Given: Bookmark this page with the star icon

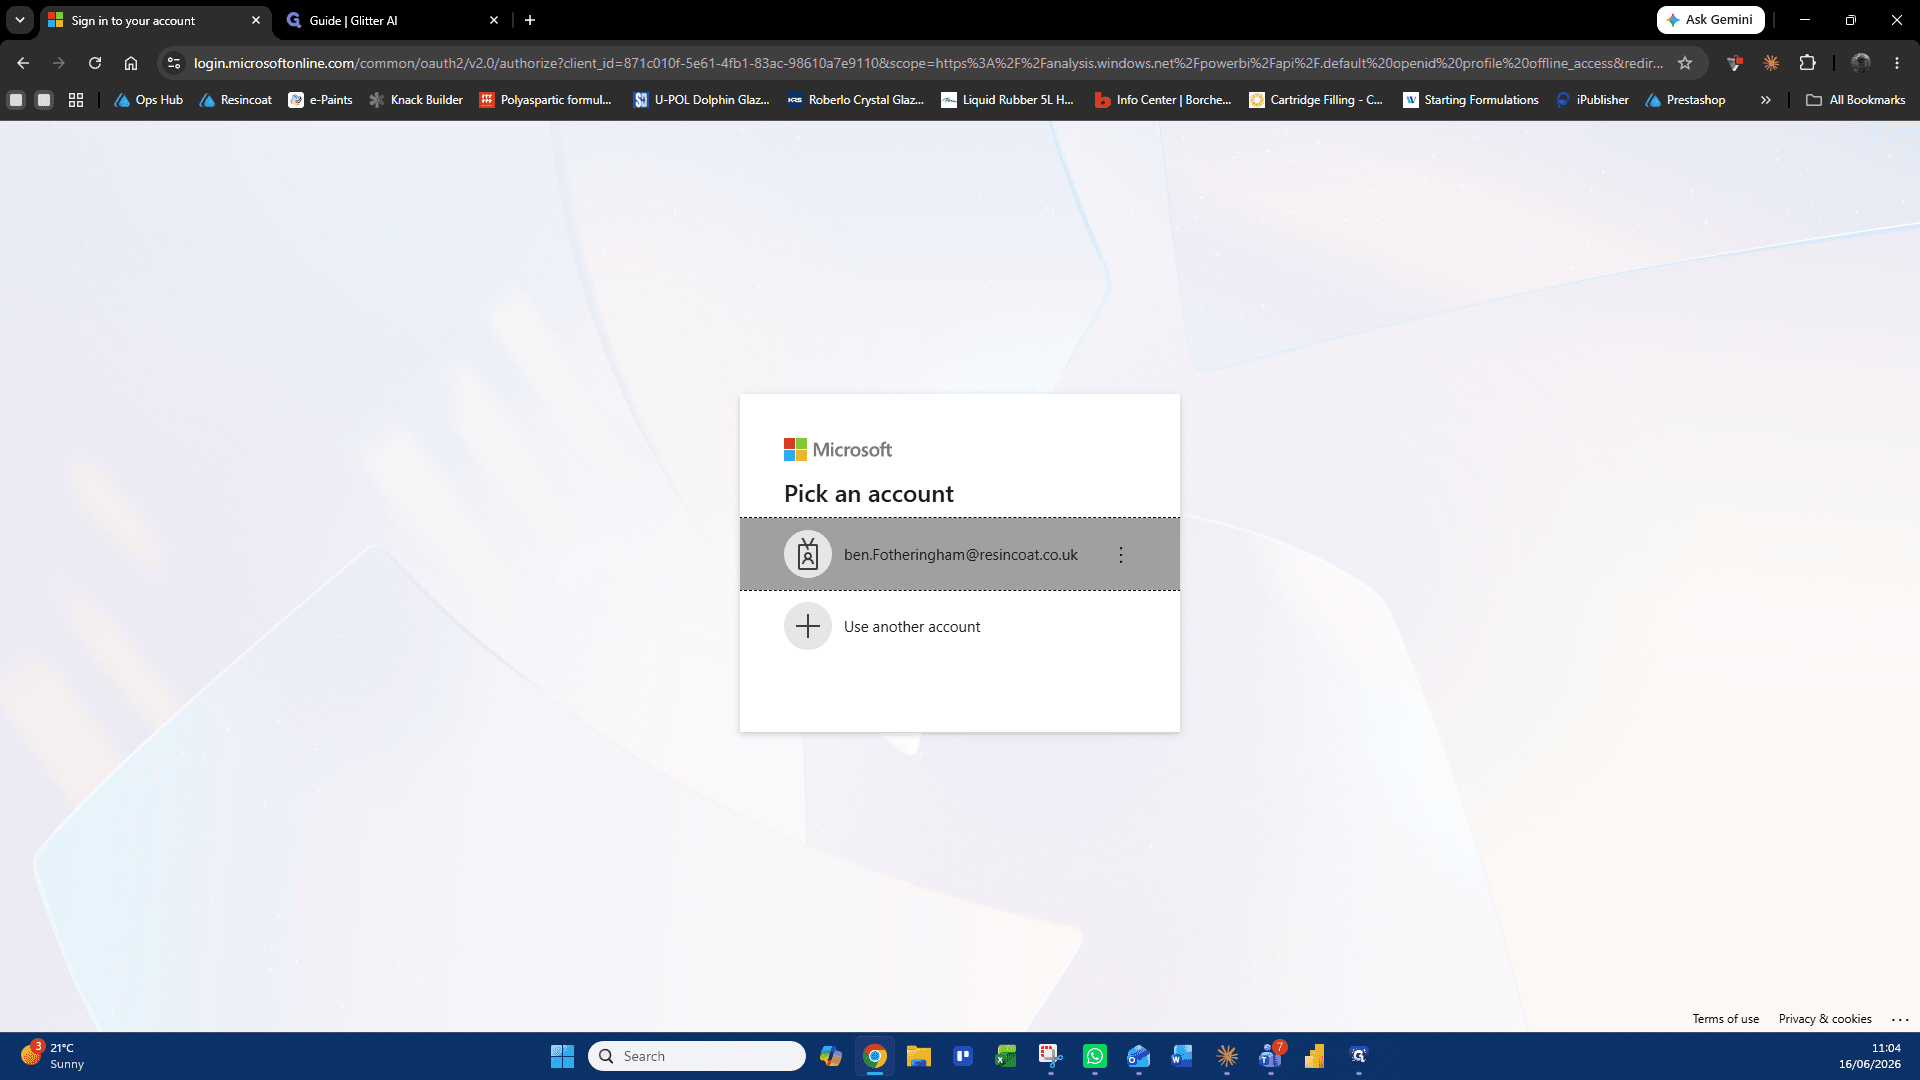Looking at the screenshot, I should click(x=1685, y=63).
